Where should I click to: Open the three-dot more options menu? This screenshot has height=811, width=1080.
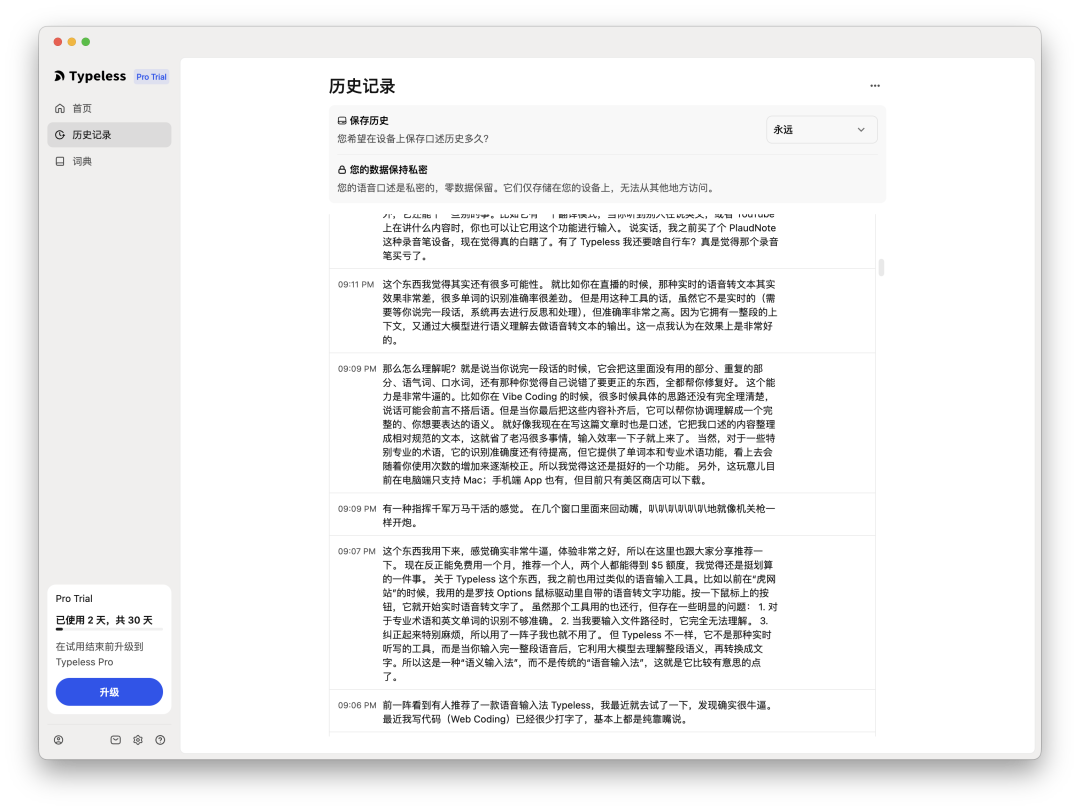tap(875, 85)
